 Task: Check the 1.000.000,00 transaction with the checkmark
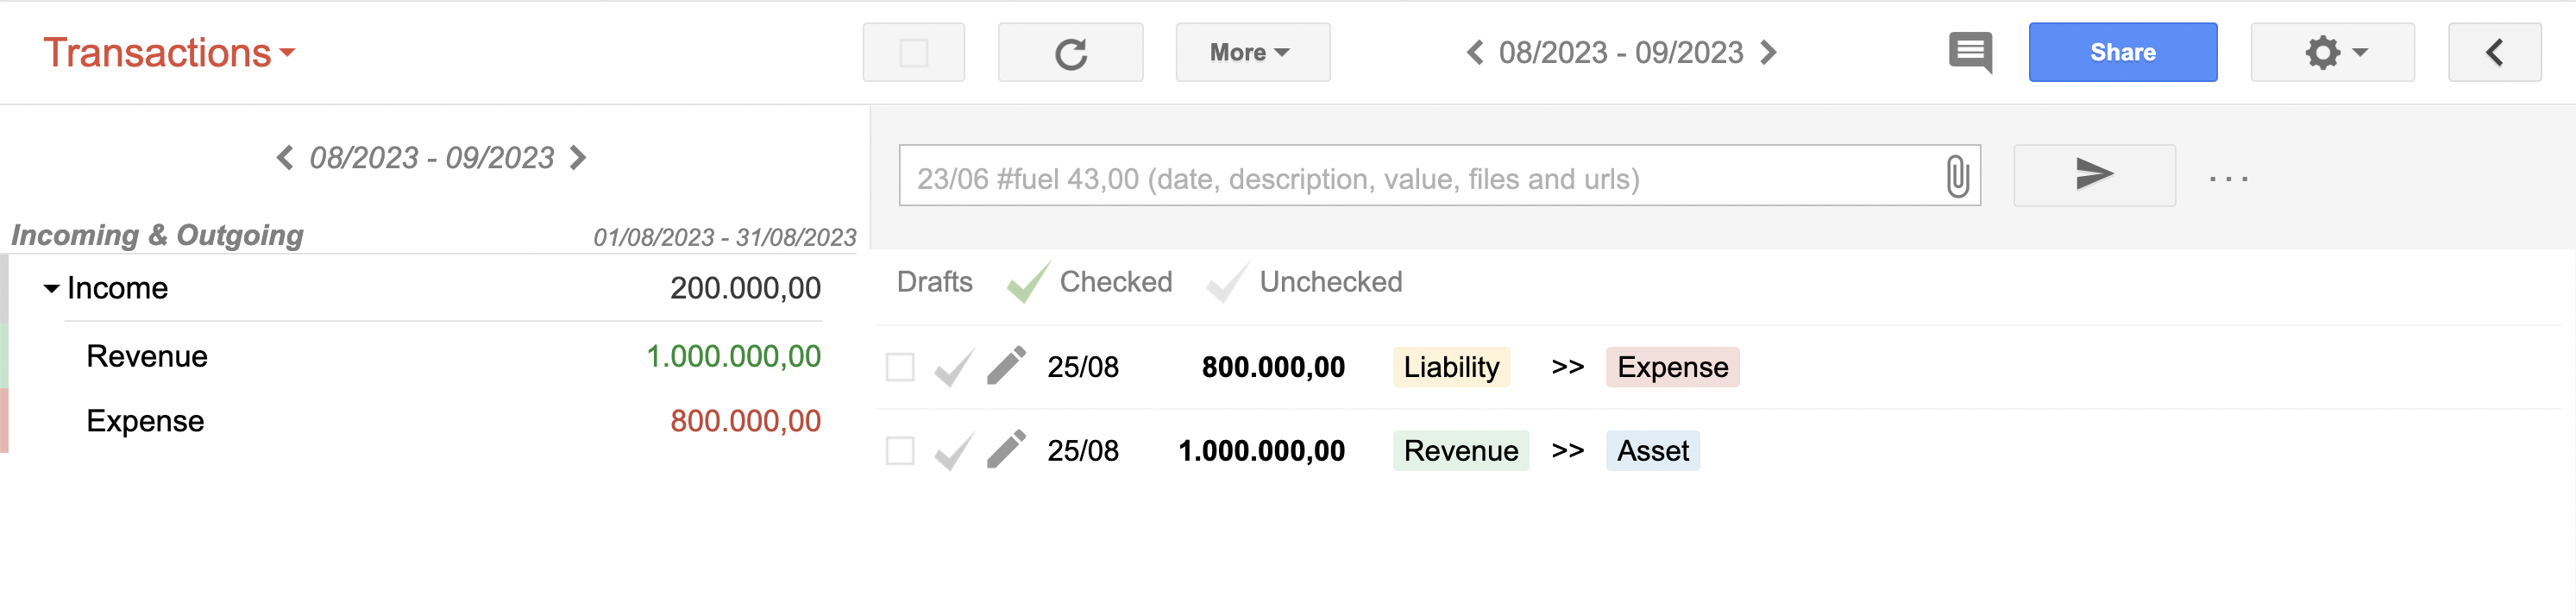pyautogui.click(x=951, y=450)
